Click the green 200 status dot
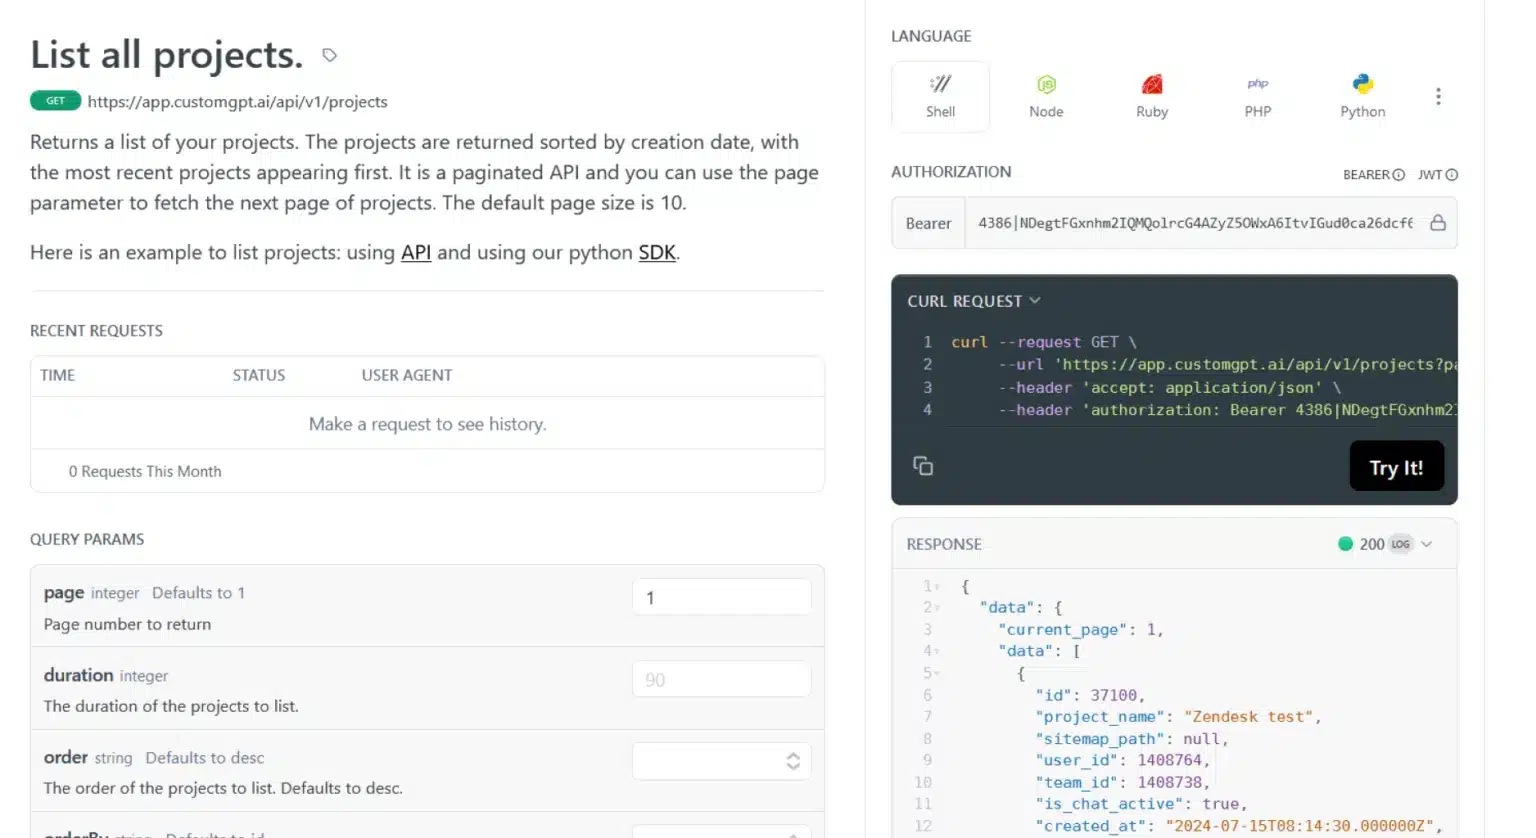Screen dimensions: 1536x838 [1345, 544]
